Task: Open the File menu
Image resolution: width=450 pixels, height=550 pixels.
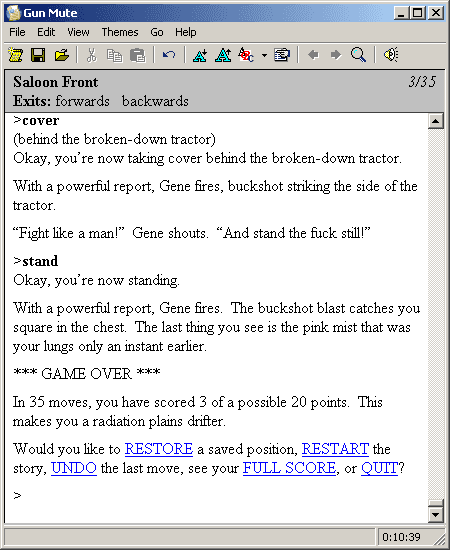Action: (17, 32)
